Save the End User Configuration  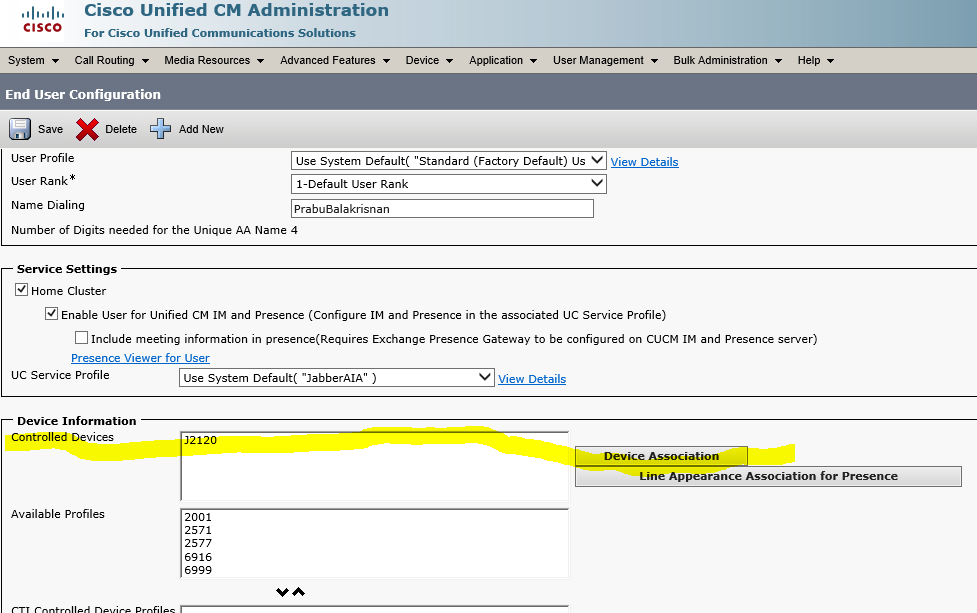click(x=35, y=129)
